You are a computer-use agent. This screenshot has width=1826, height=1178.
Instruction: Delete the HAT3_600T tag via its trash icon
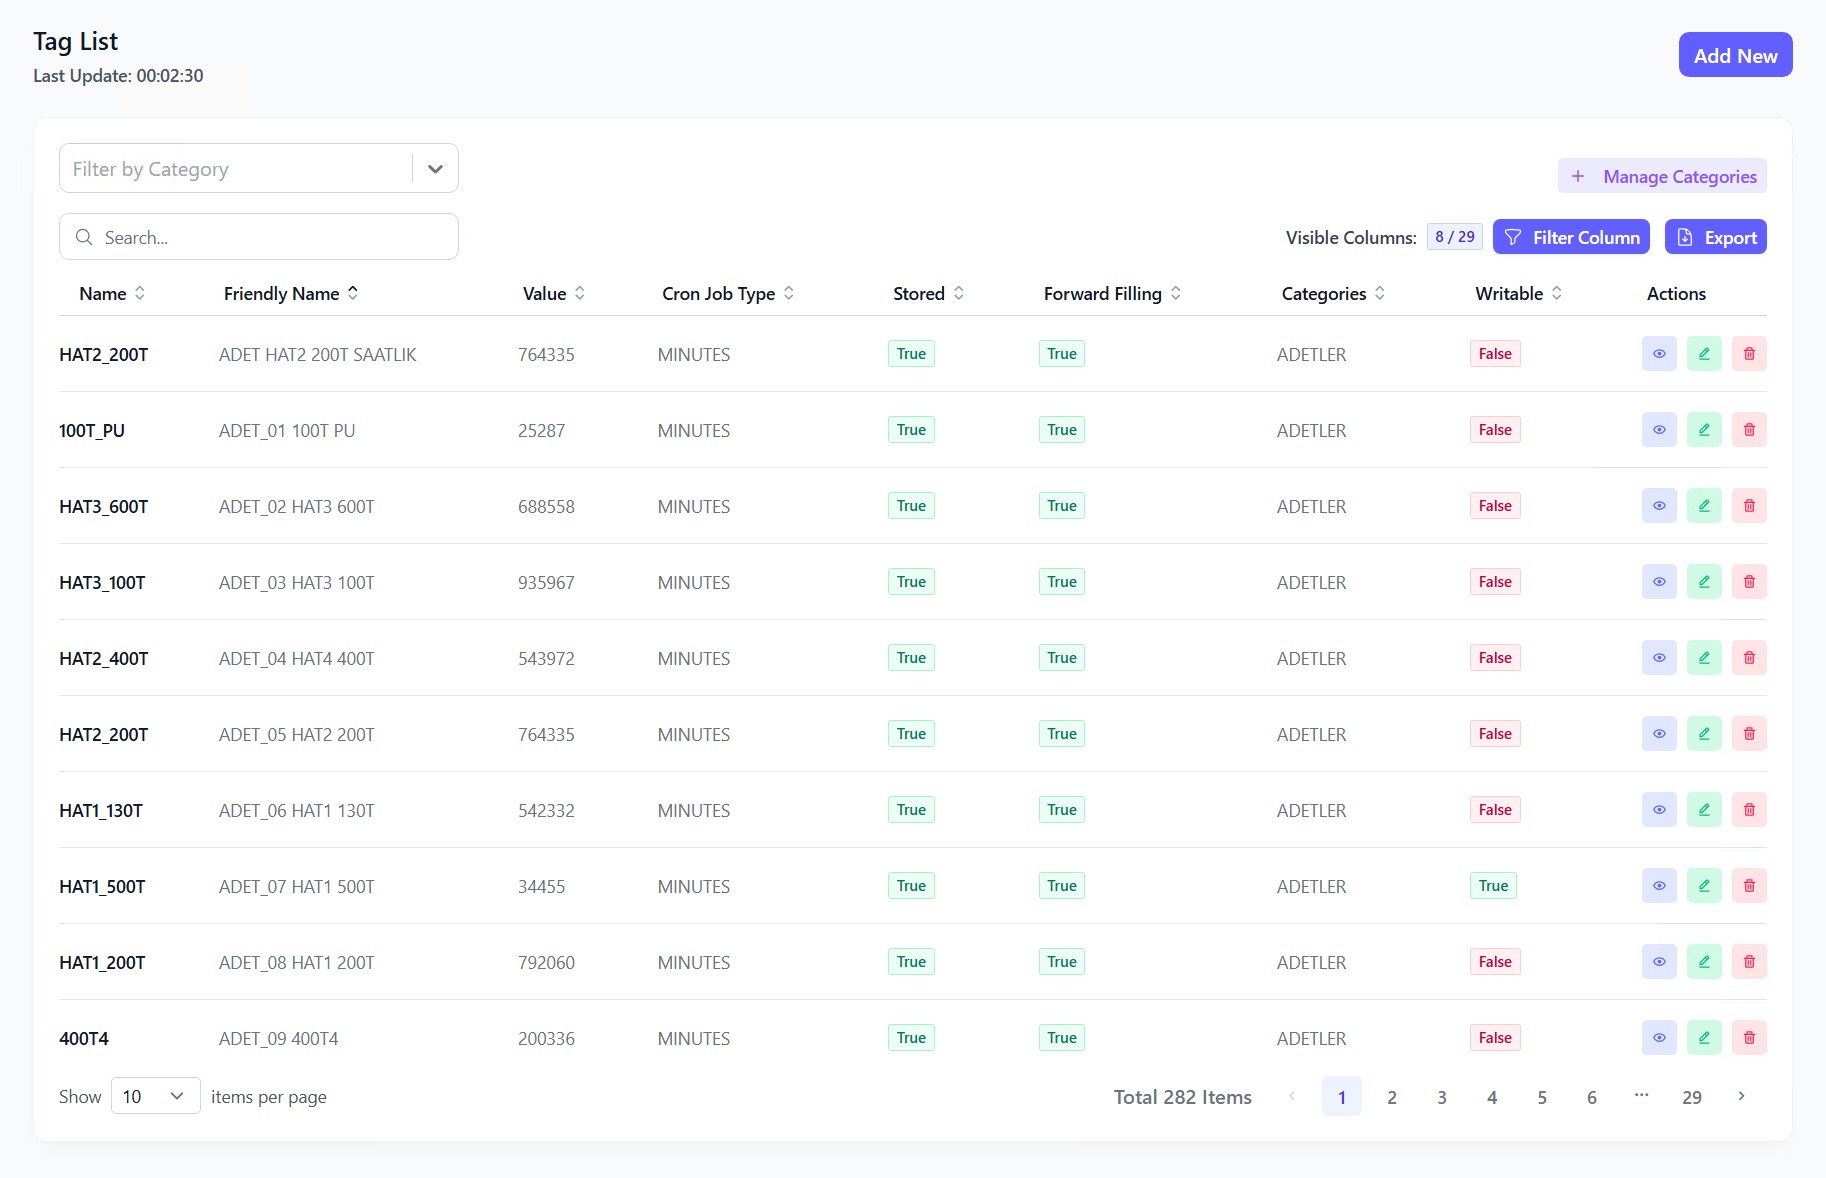click(1749, 506)
